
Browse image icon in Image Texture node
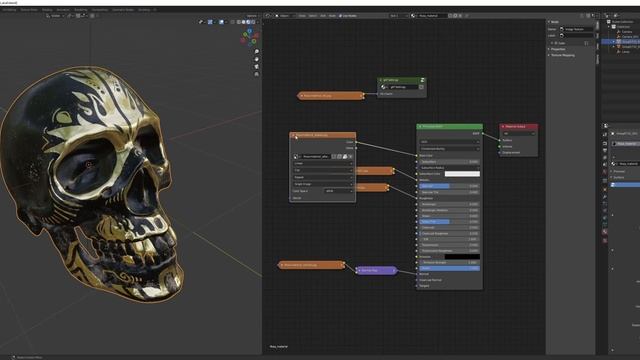click(296, 156)
